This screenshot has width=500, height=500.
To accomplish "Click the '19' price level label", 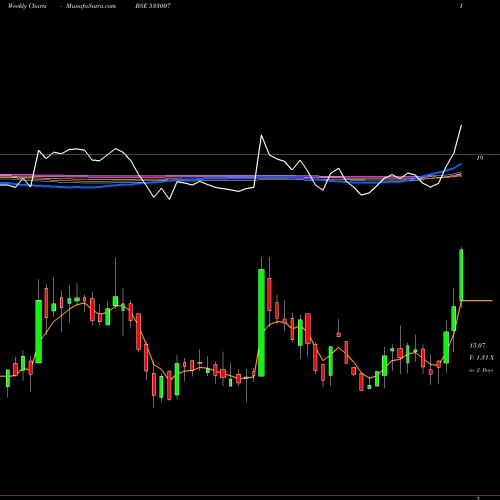I will (x=479, y=158).
